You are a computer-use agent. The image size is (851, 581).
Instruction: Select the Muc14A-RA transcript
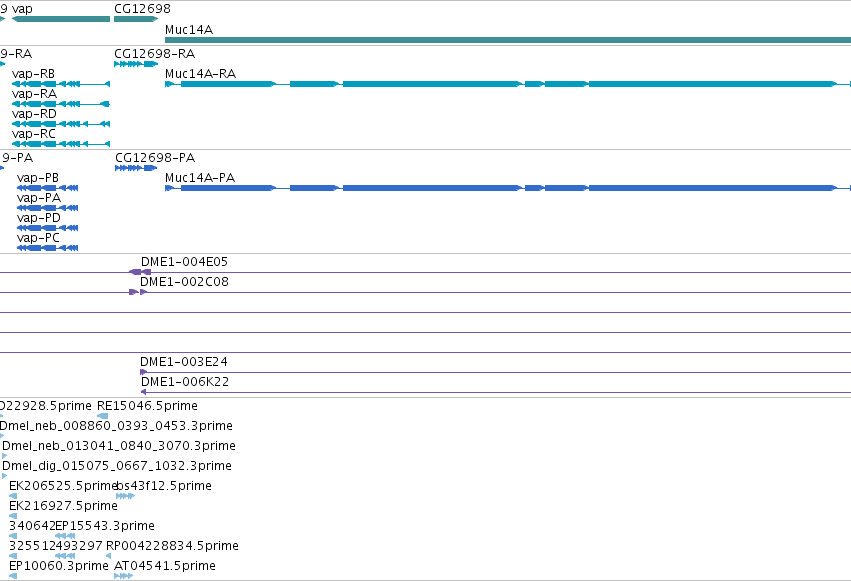(x=508, y=84)
